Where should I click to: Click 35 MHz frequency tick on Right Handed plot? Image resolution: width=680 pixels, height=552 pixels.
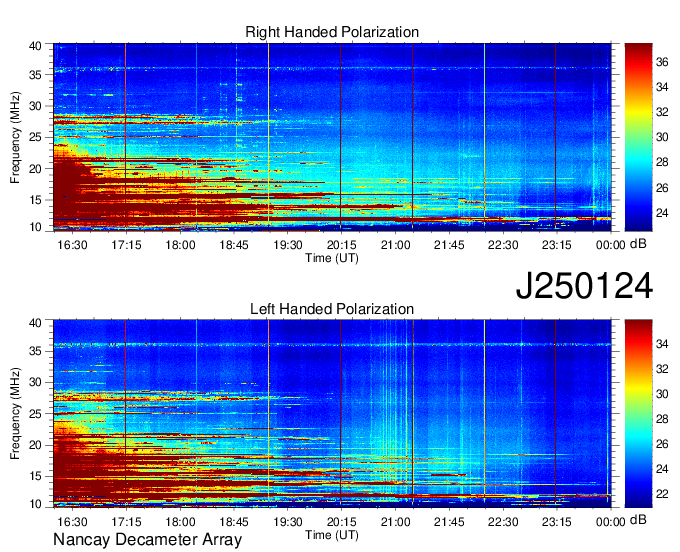[x=36, y=75]
